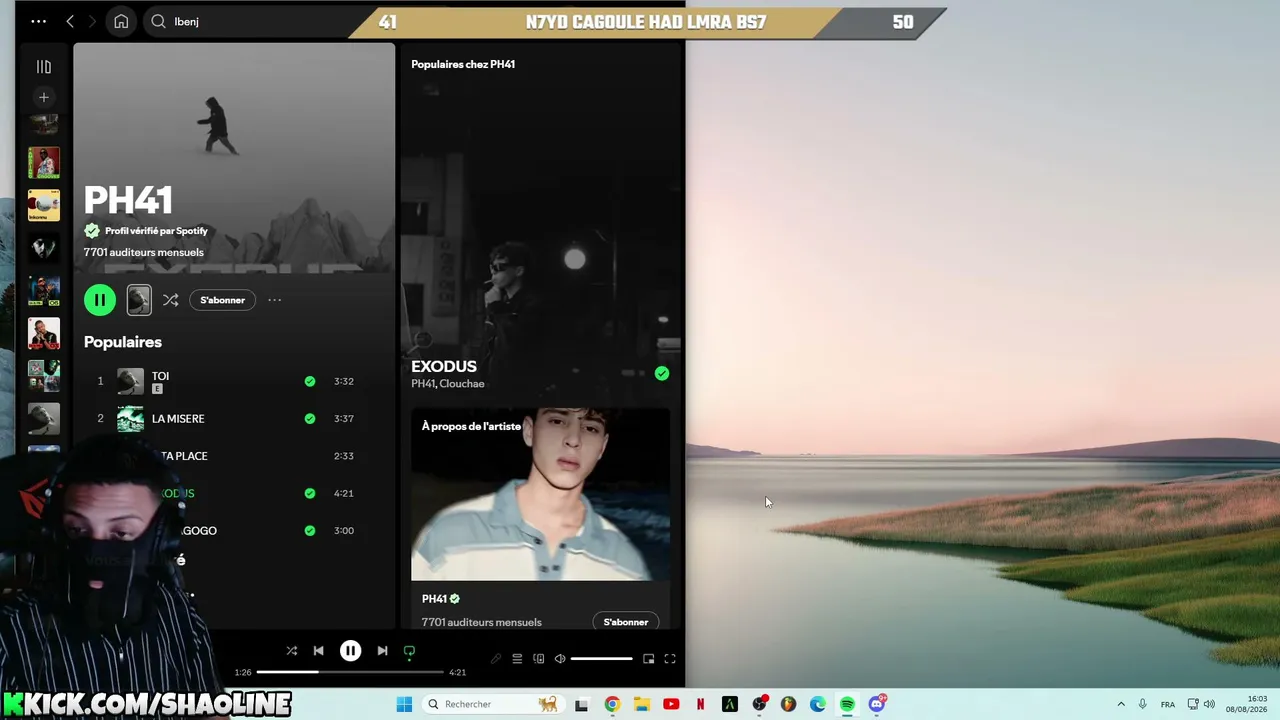Open Task View on the taskbar
Viewport: 1280px width, 720px height.
pyautogui.click(x=582, y=704)
